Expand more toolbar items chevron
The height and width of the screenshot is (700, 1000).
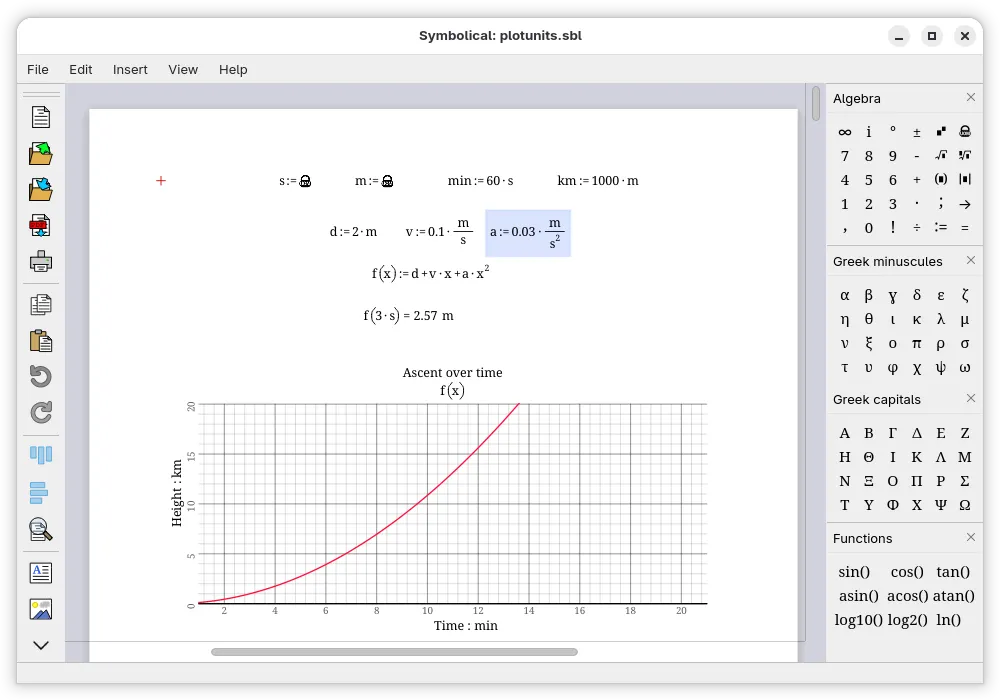41,645
